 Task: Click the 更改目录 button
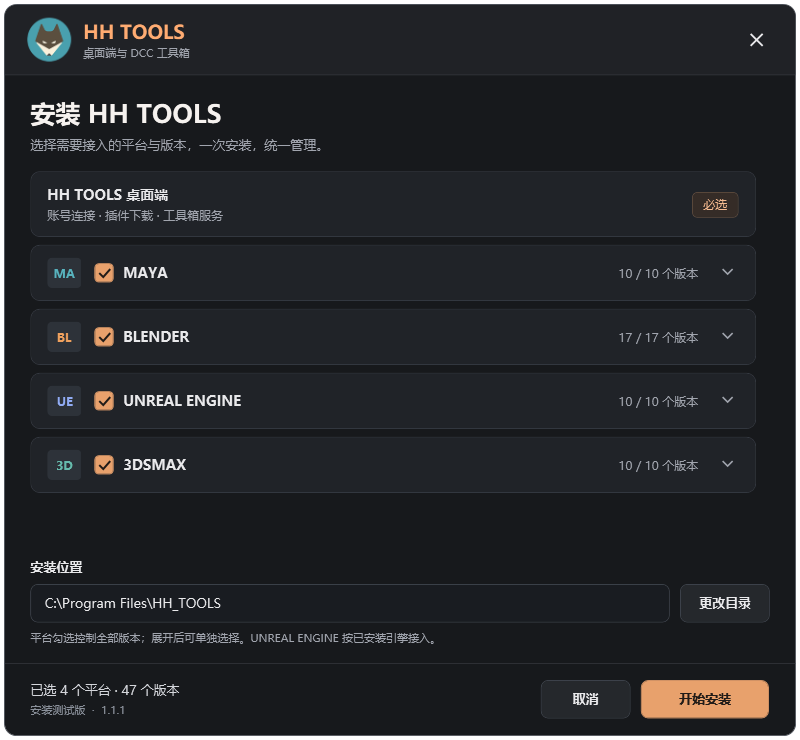click(724, 603)
